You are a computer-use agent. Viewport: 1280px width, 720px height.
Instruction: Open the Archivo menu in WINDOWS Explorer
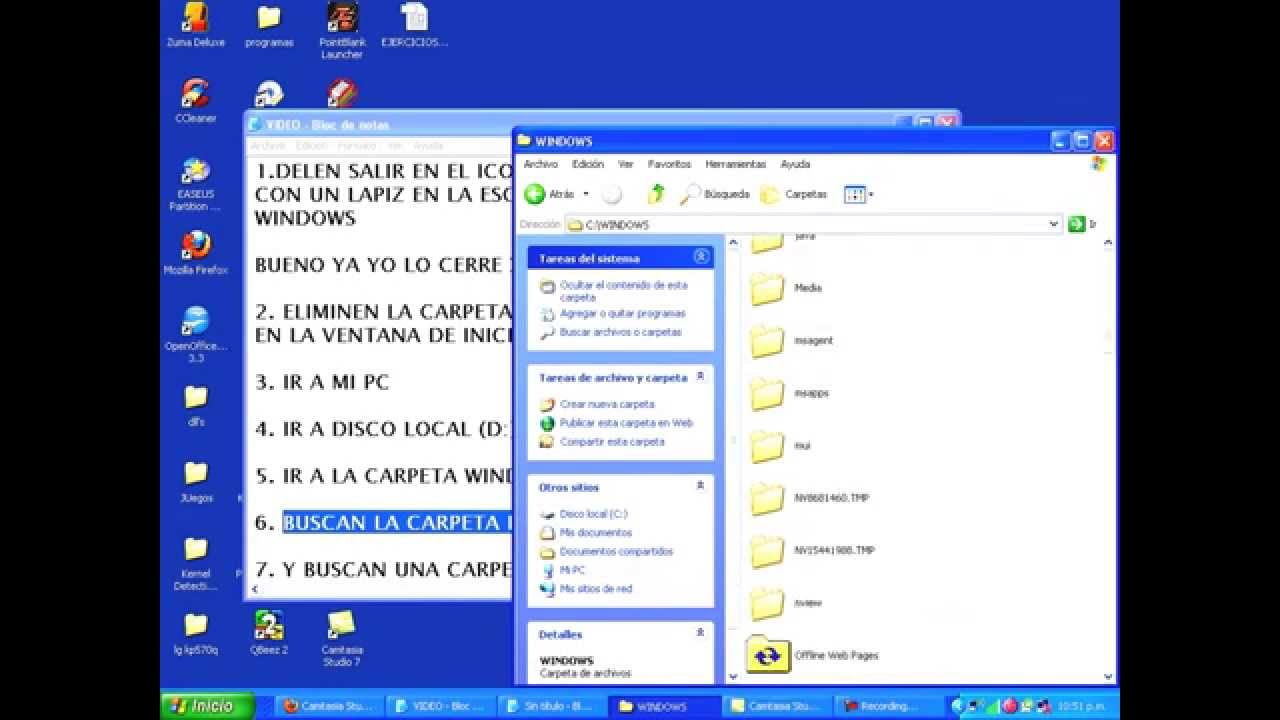pos(541,164)
